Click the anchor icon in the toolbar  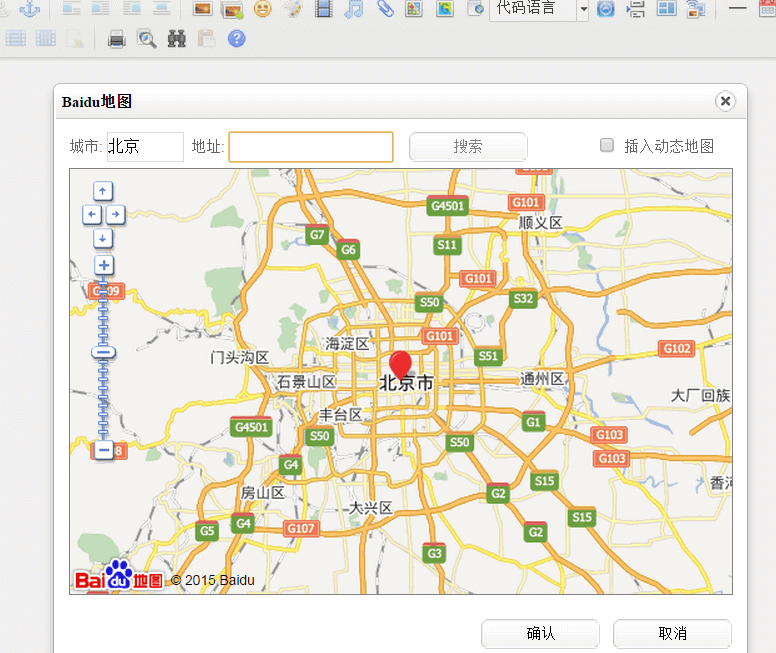click(x=29, y=8)
